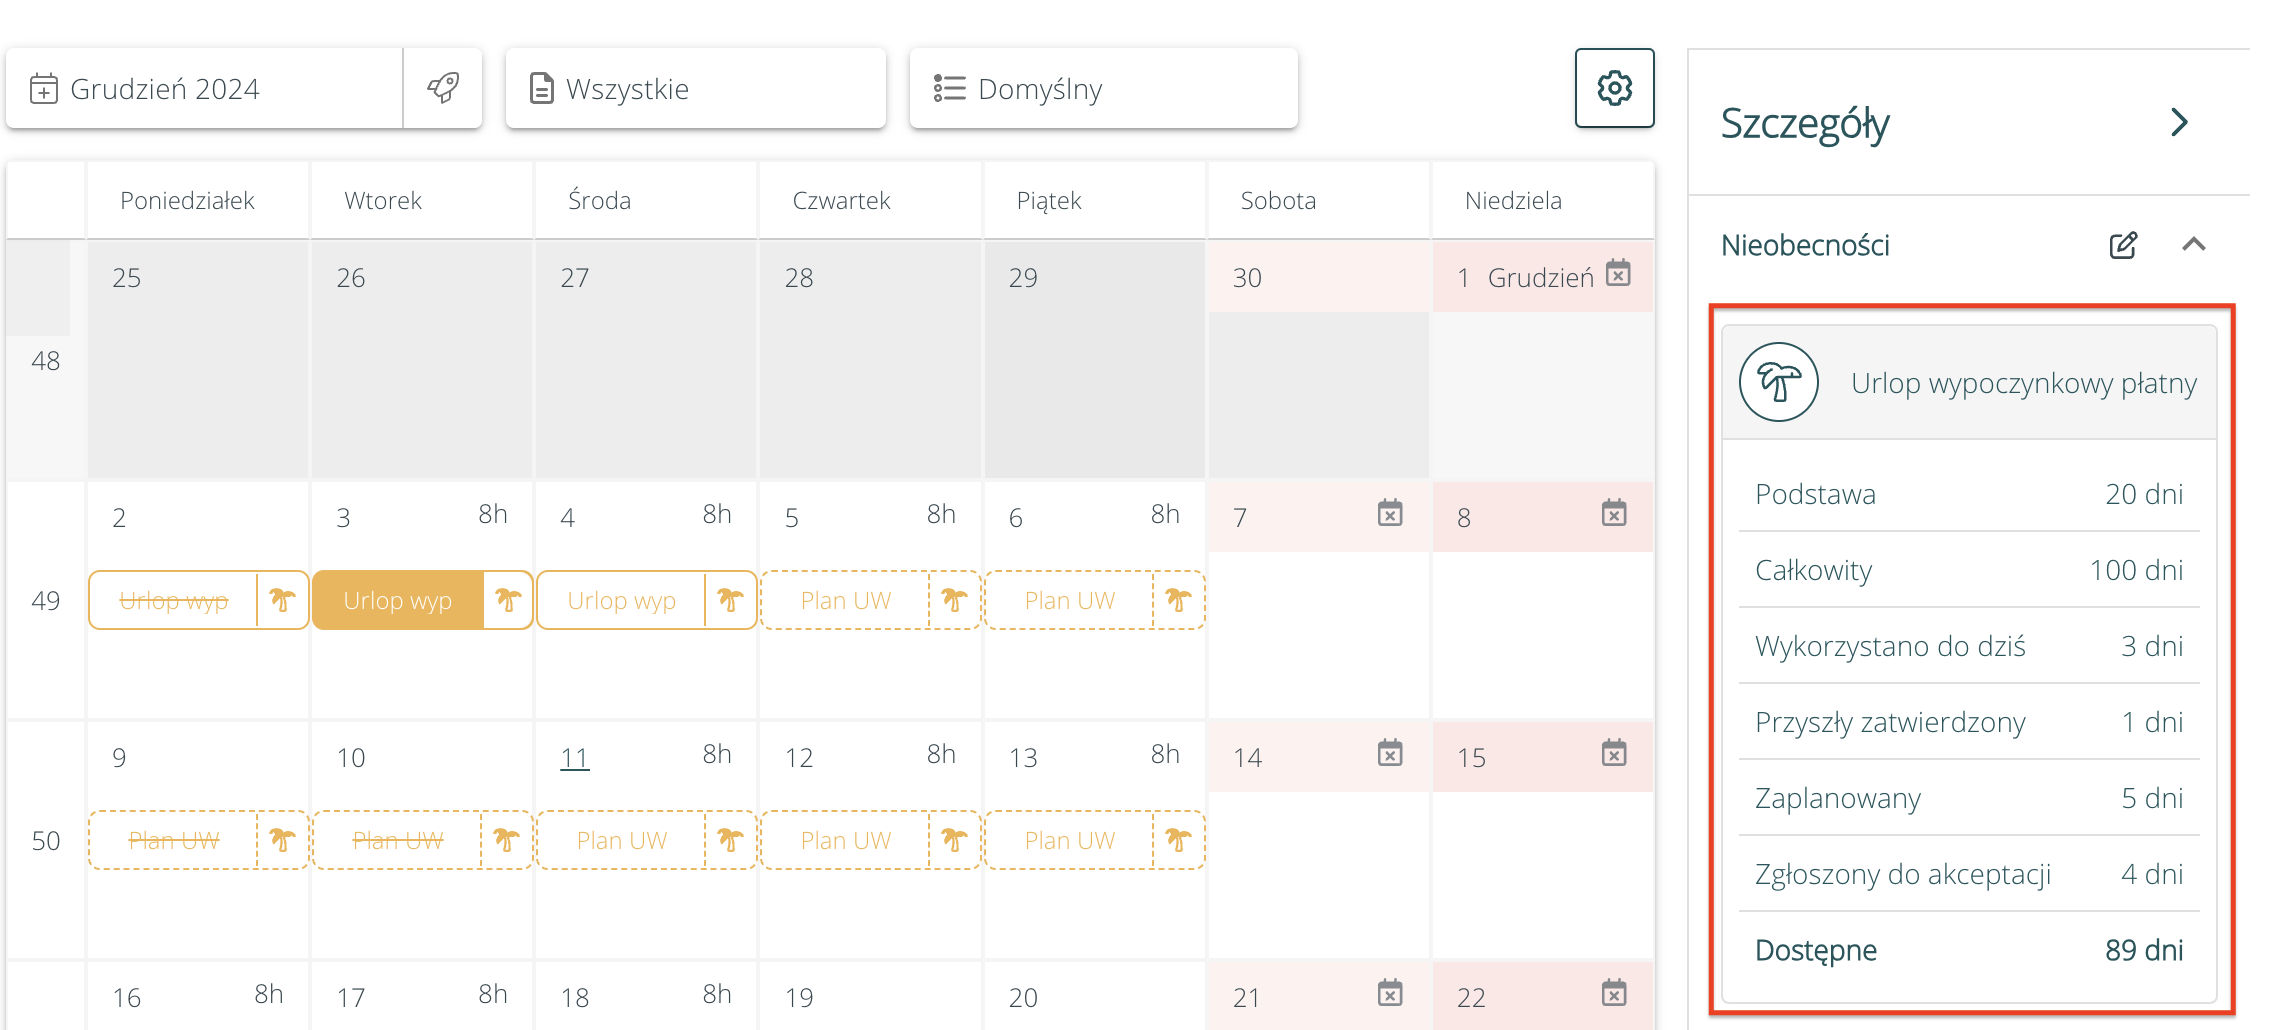The height and width of the screenshot is (1030, 2272).
Task: Open the calendar settings gear
Action: tap(1614, 88)
